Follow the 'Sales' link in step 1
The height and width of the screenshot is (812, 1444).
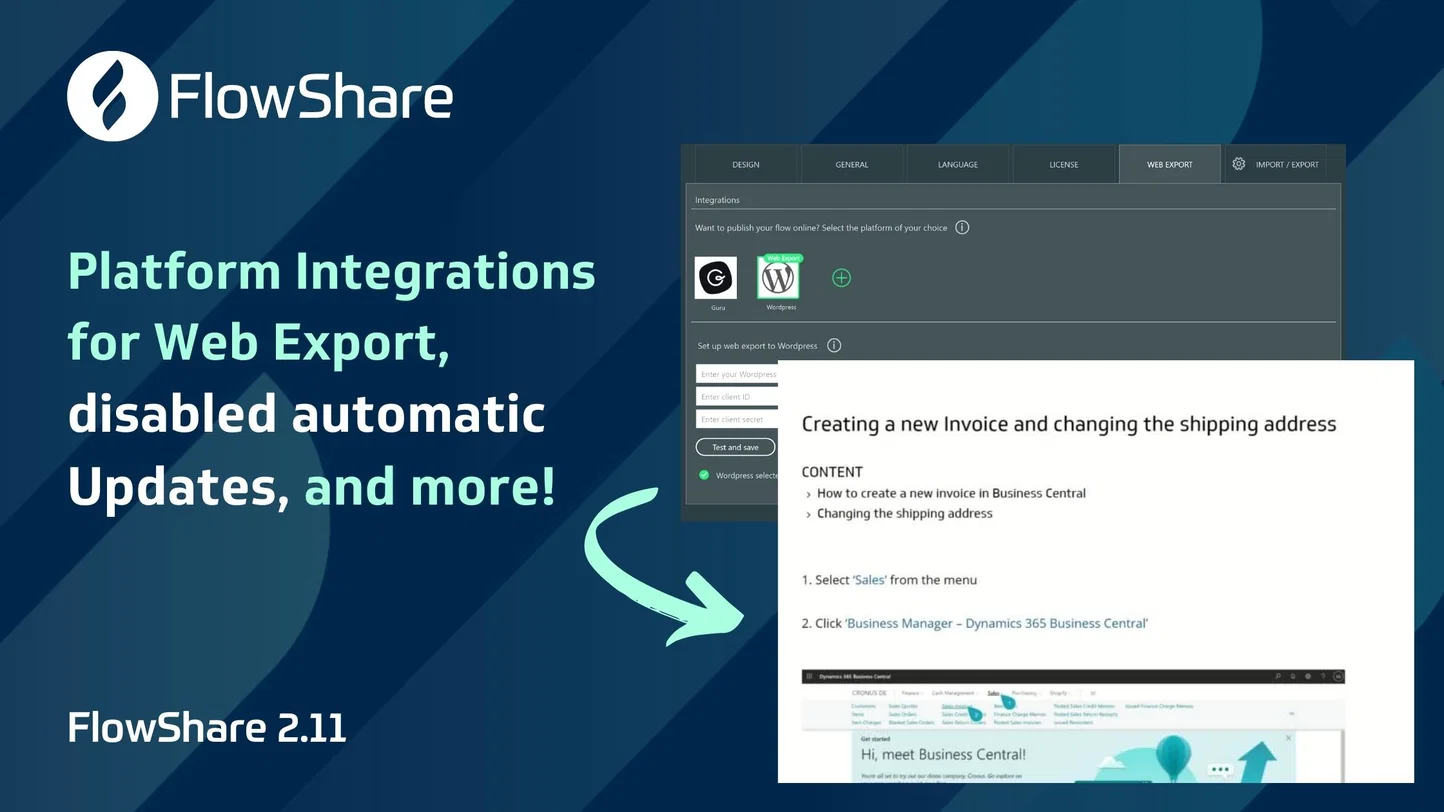[870, 580]
